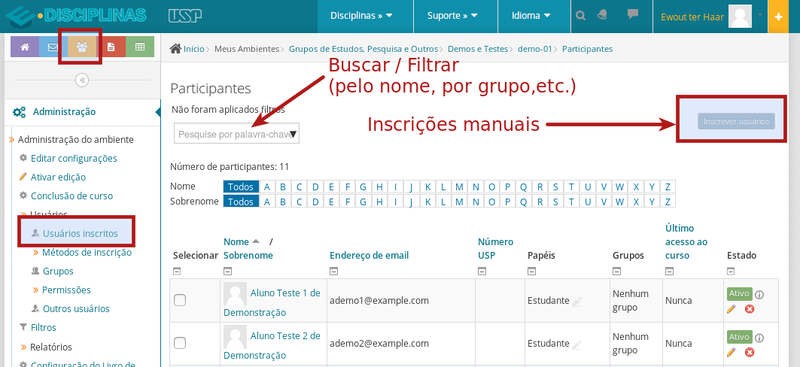Viewport: 800px width, 367px height.
Task: Open Aluno Teste 1 de Demonstração profile
Action: click(x=272, y=303)
